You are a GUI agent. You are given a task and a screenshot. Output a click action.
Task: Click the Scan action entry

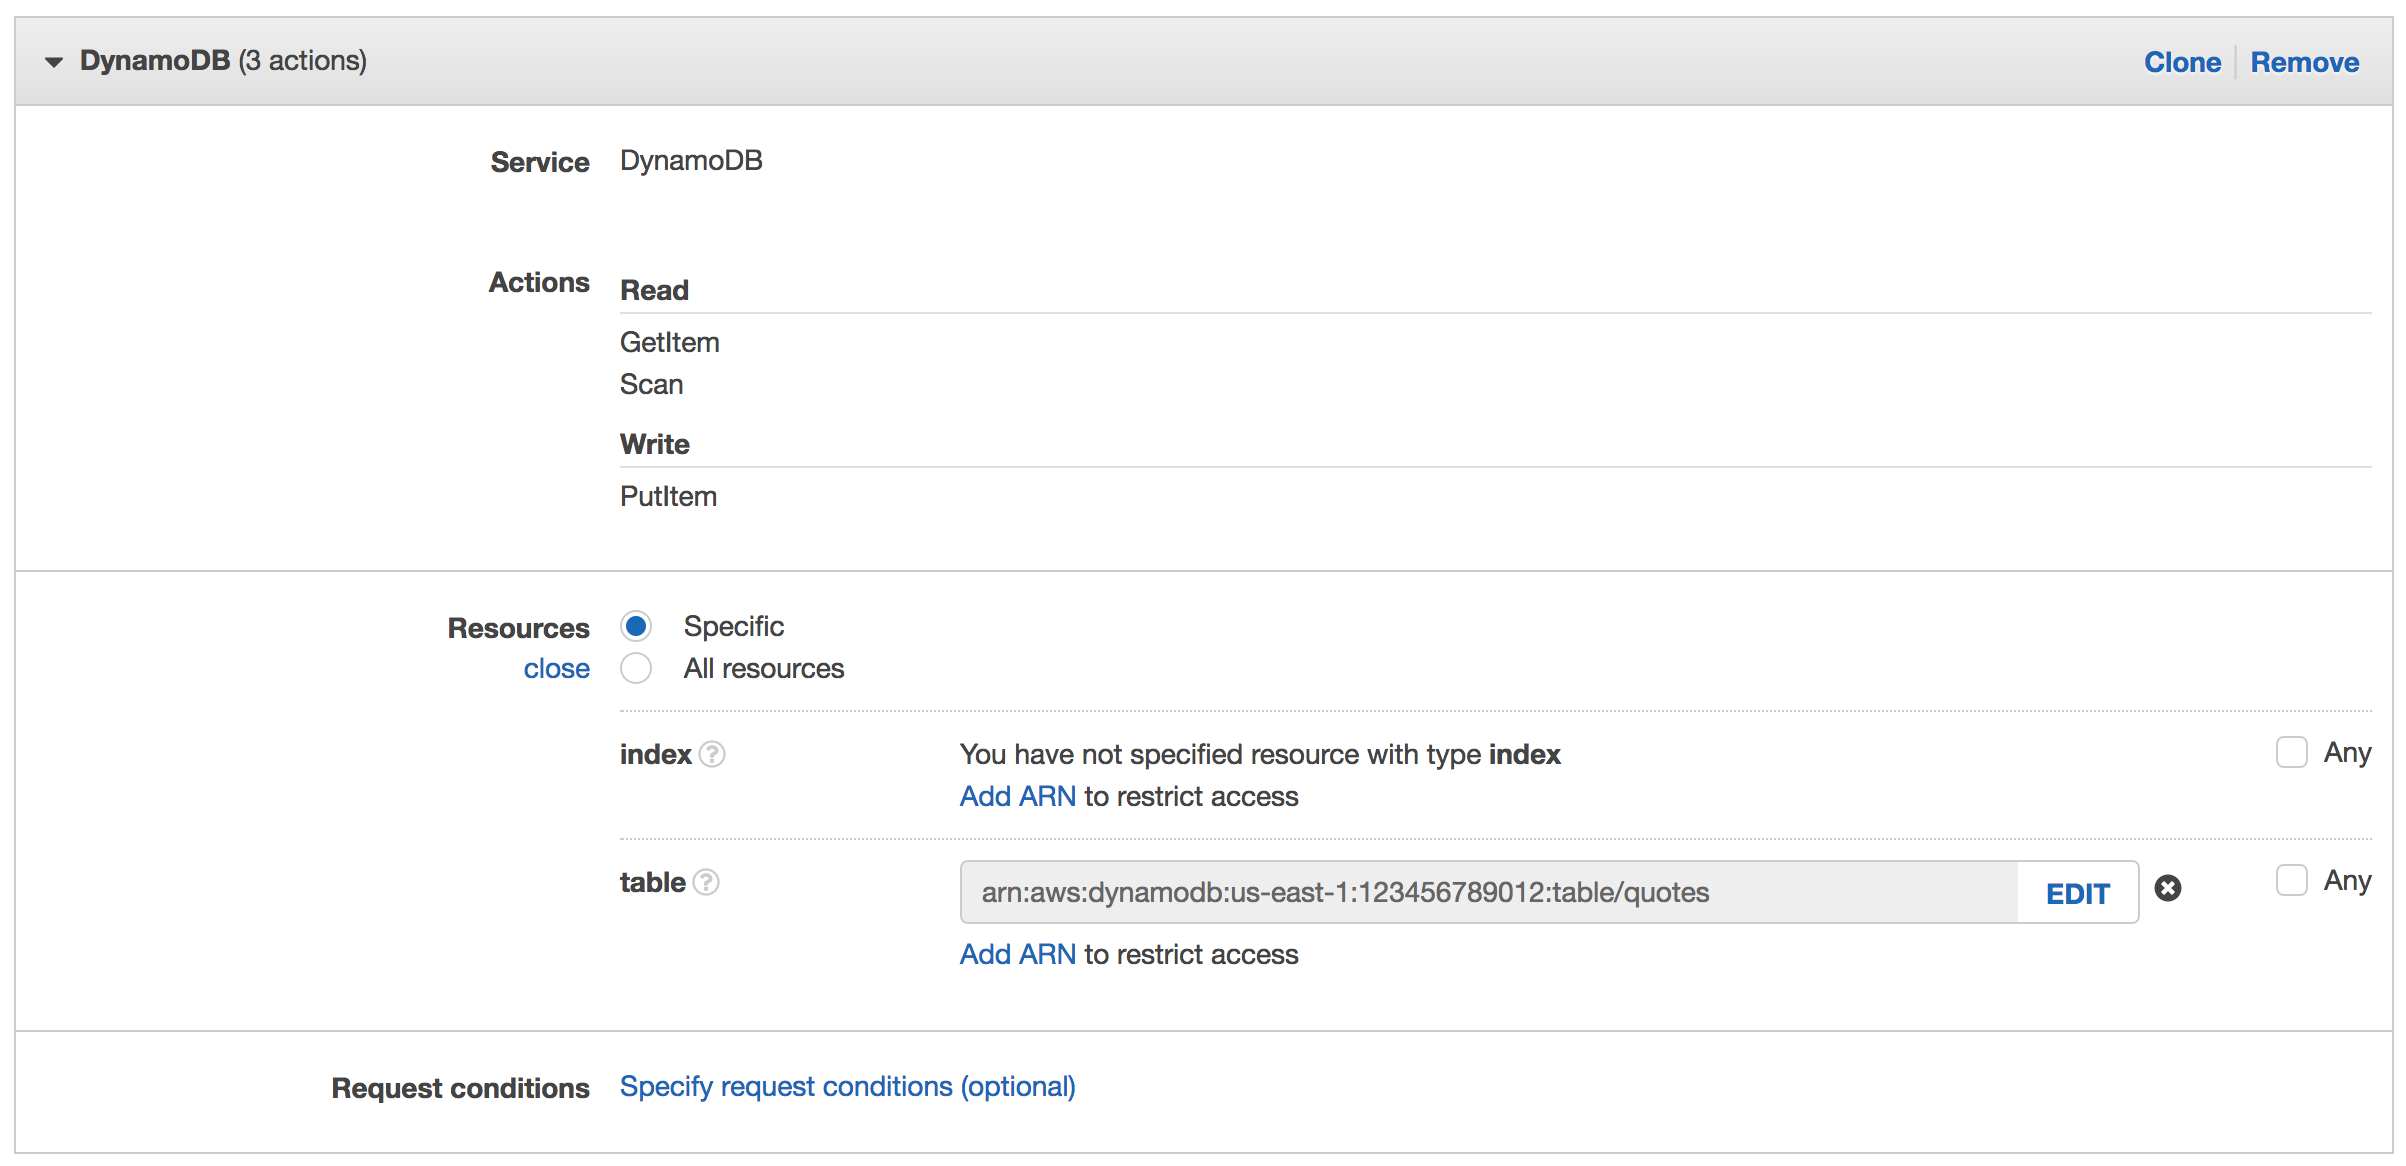pyautogui.click(x=651, y=384)
